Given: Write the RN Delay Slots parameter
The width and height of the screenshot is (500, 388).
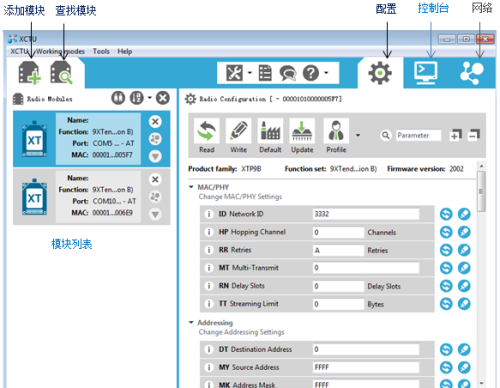Looking at the screenshot, I should tap(464, 286).
